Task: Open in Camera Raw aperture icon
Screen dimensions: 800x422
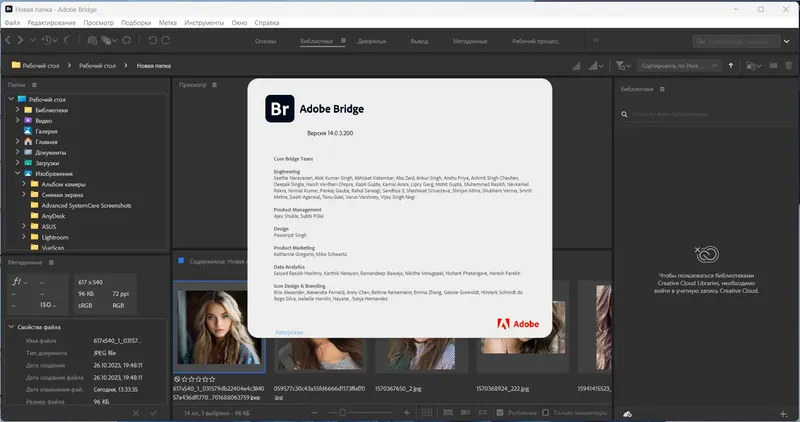Action: pyautogui.click(x=127, y=40)
